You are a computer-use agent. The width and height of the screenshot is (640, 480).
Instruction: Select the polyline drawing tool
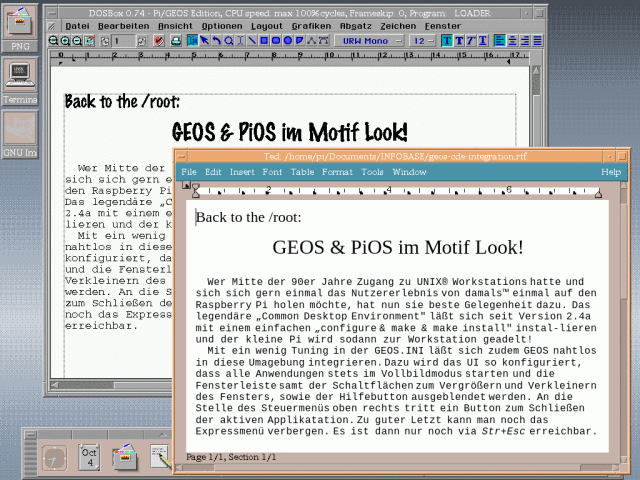point(311,41)
